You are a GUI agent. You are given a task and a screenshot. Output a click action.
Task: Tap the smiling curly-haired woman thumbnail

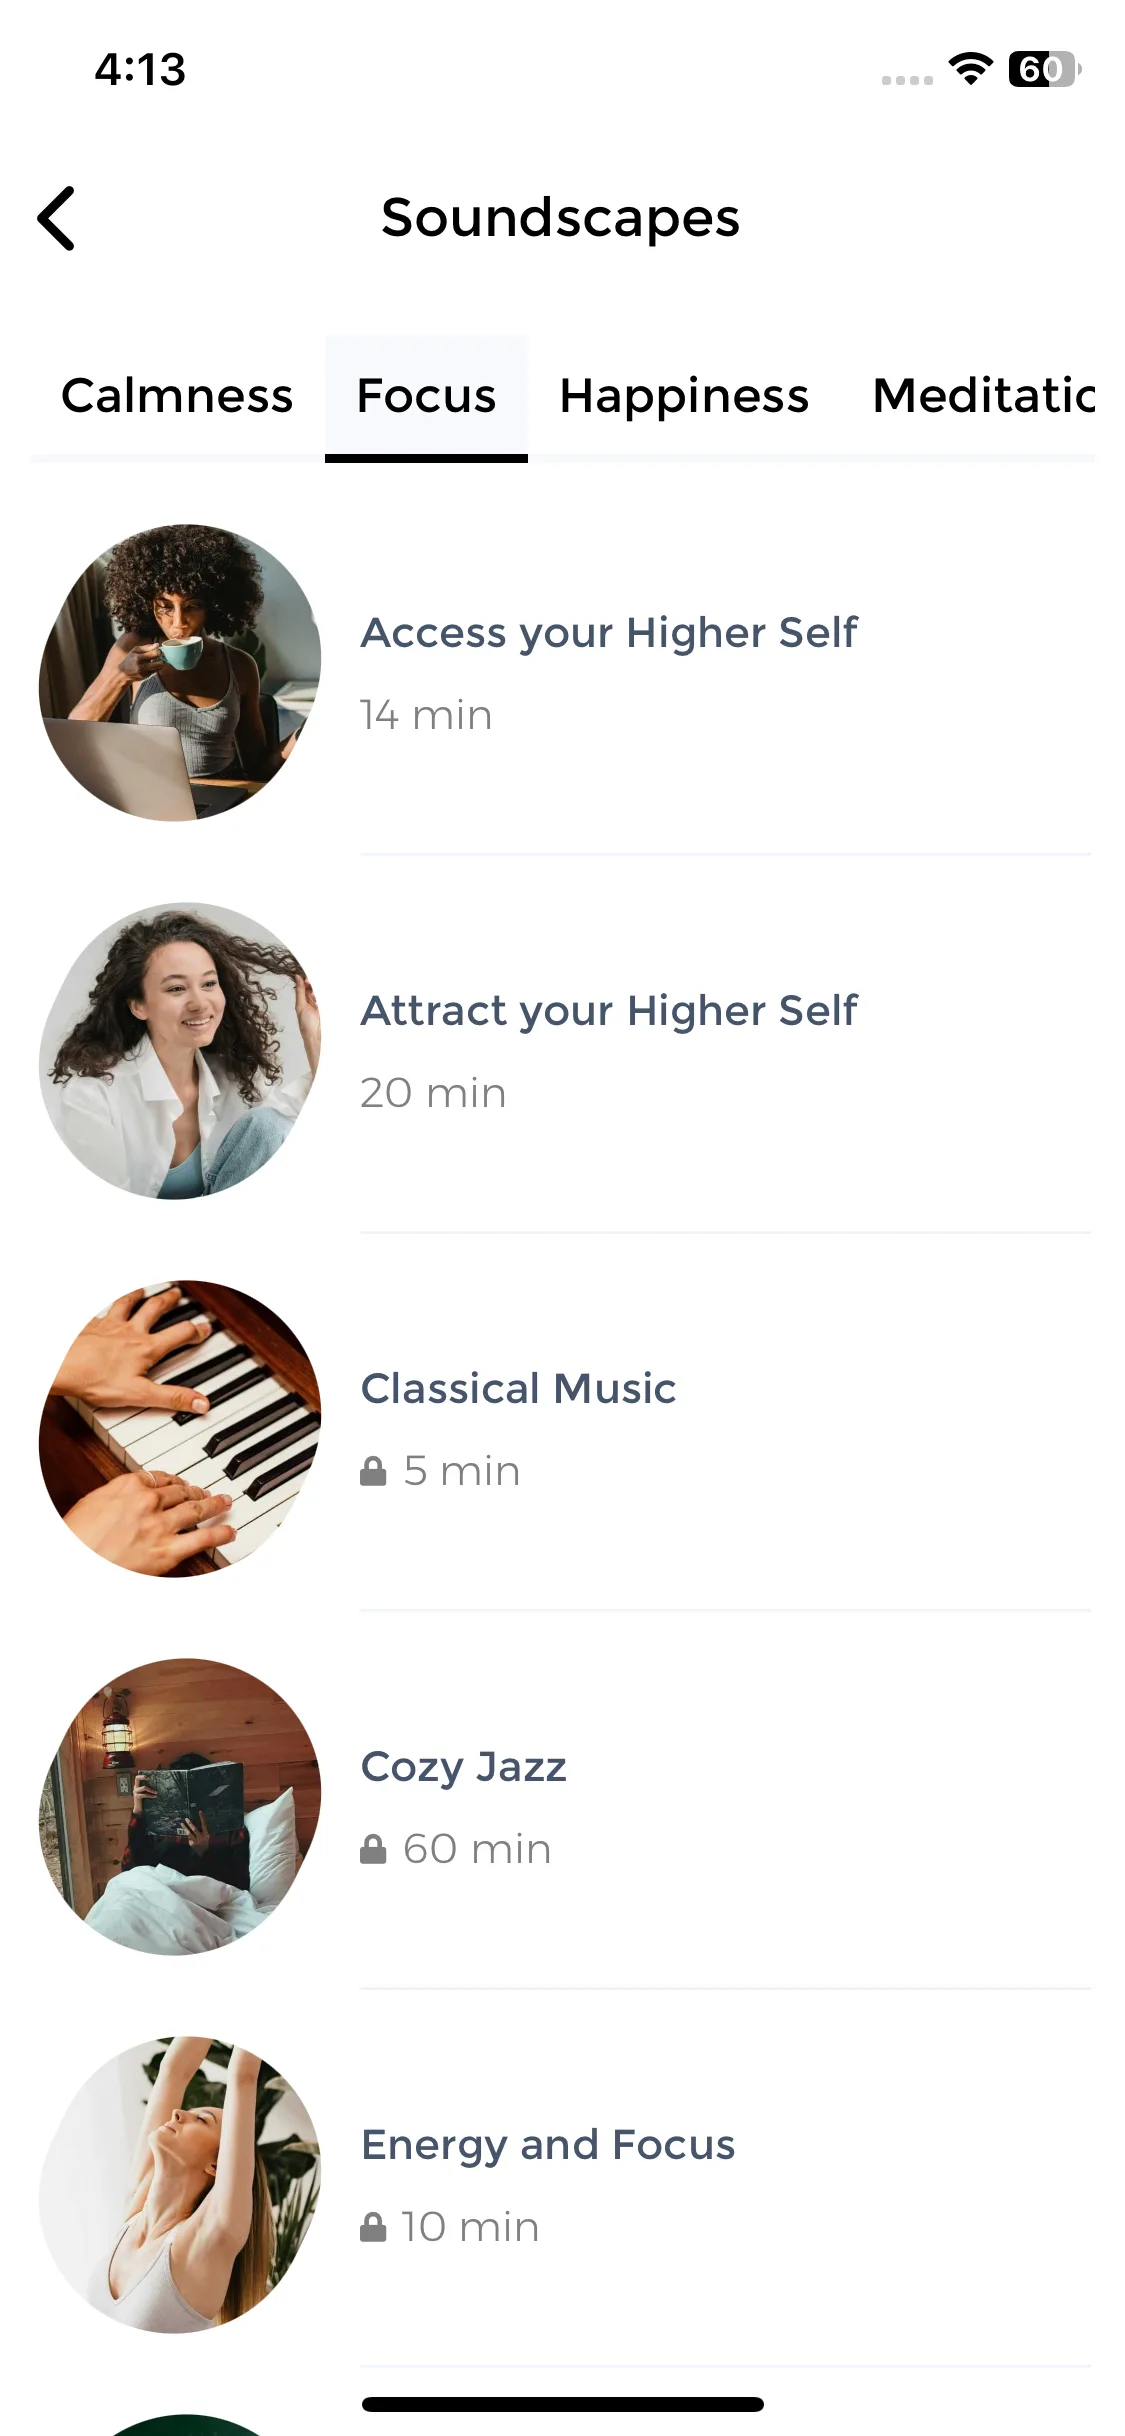click(180, 1051)
